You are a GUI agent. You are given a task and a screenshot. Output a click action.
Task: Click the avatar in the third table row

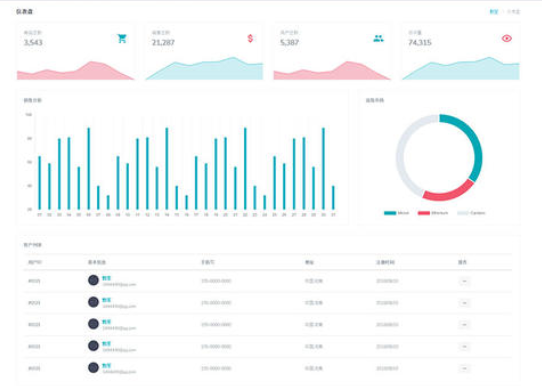click(93, 324)
